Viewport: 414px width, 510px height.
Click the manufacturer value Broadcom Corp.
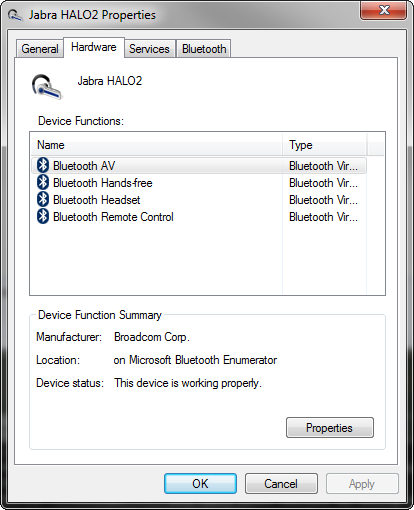click(x=152, y=337)
